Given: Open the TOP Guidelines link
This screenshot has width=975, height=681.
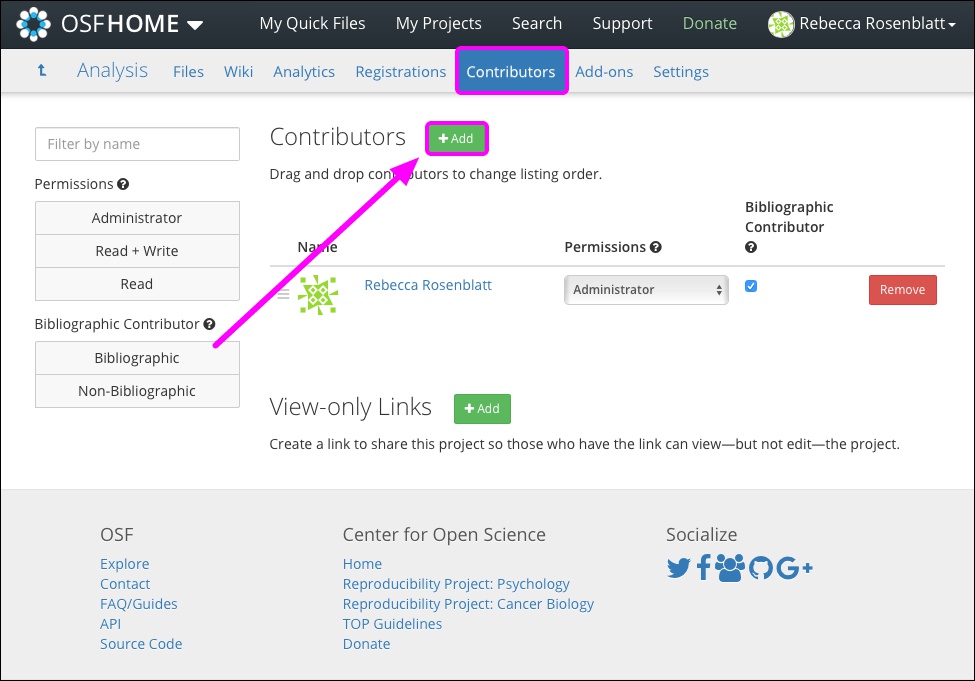Looking at the screenshot, I should pyautogui.click(x=392, y=623).
